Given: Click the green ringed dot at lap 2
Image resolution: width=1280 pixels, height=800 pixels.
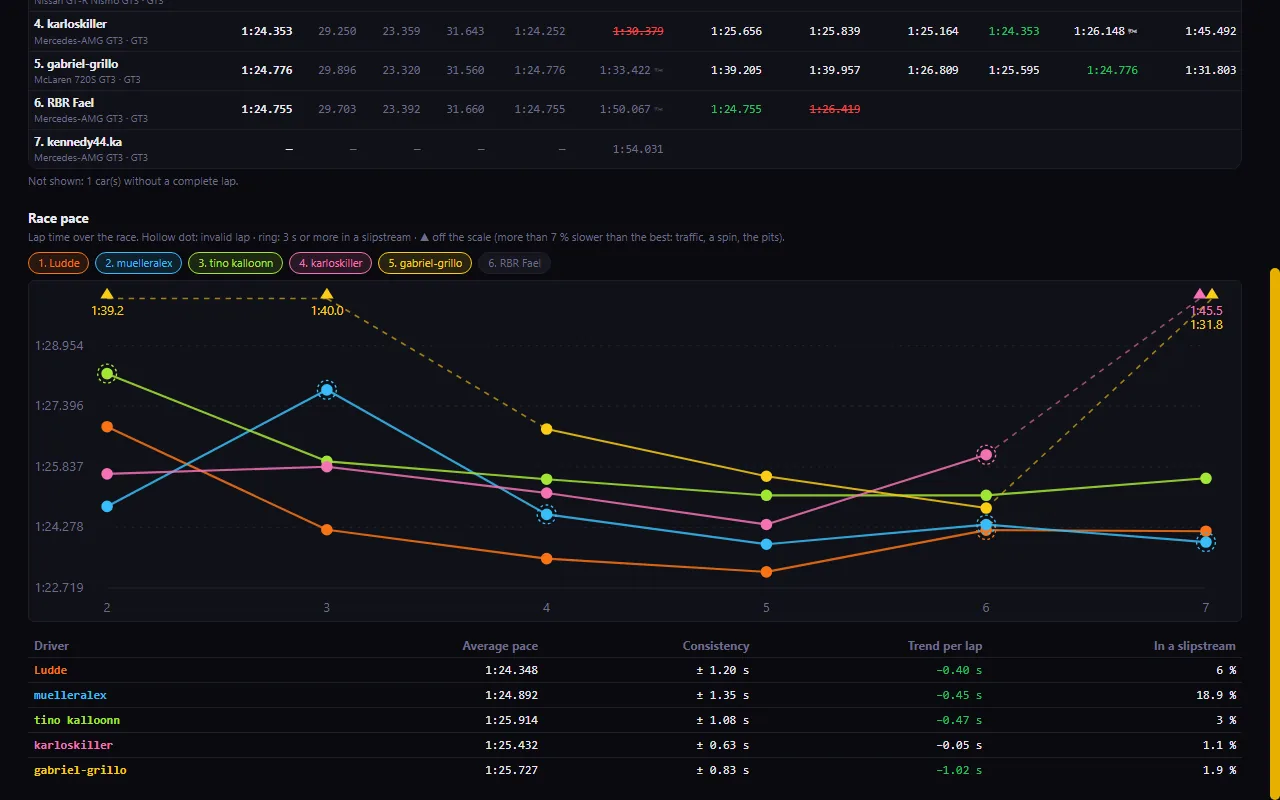Looking at the screenshot, I should click(x=107, y=374).
